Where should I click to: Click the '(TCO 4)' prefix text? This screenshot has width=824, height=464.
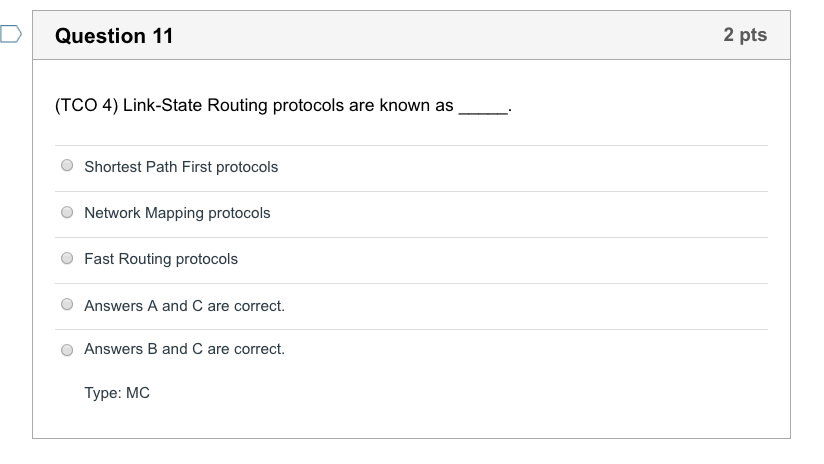(x=85, y=106)
